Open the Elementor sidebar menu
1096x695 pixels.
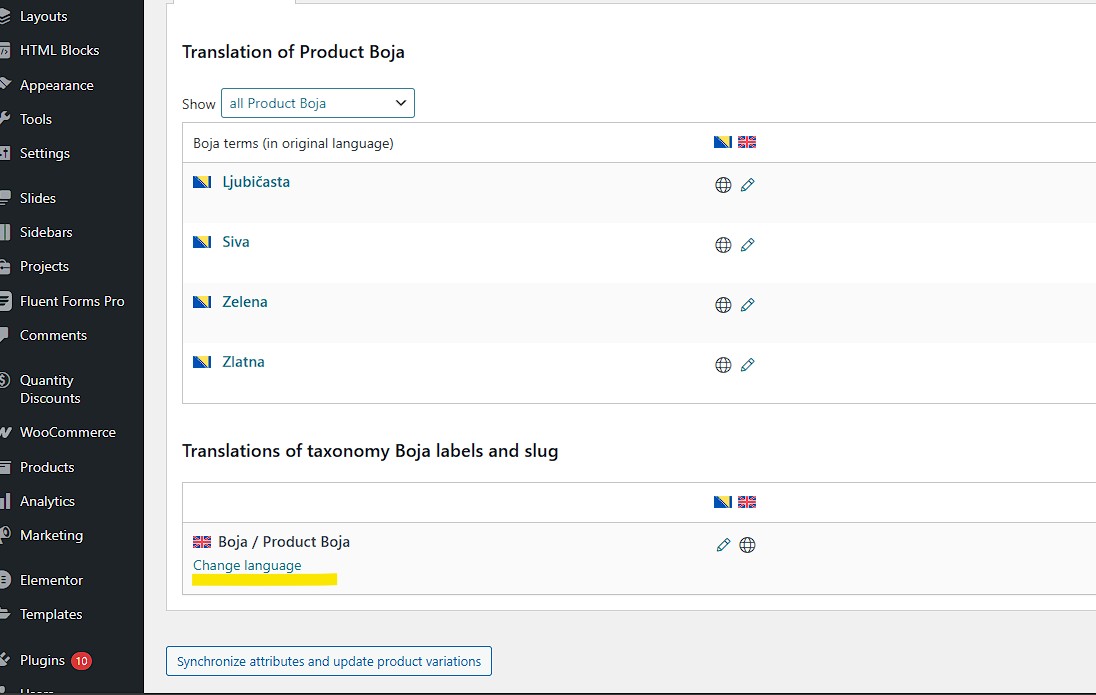tap(51, 580)
